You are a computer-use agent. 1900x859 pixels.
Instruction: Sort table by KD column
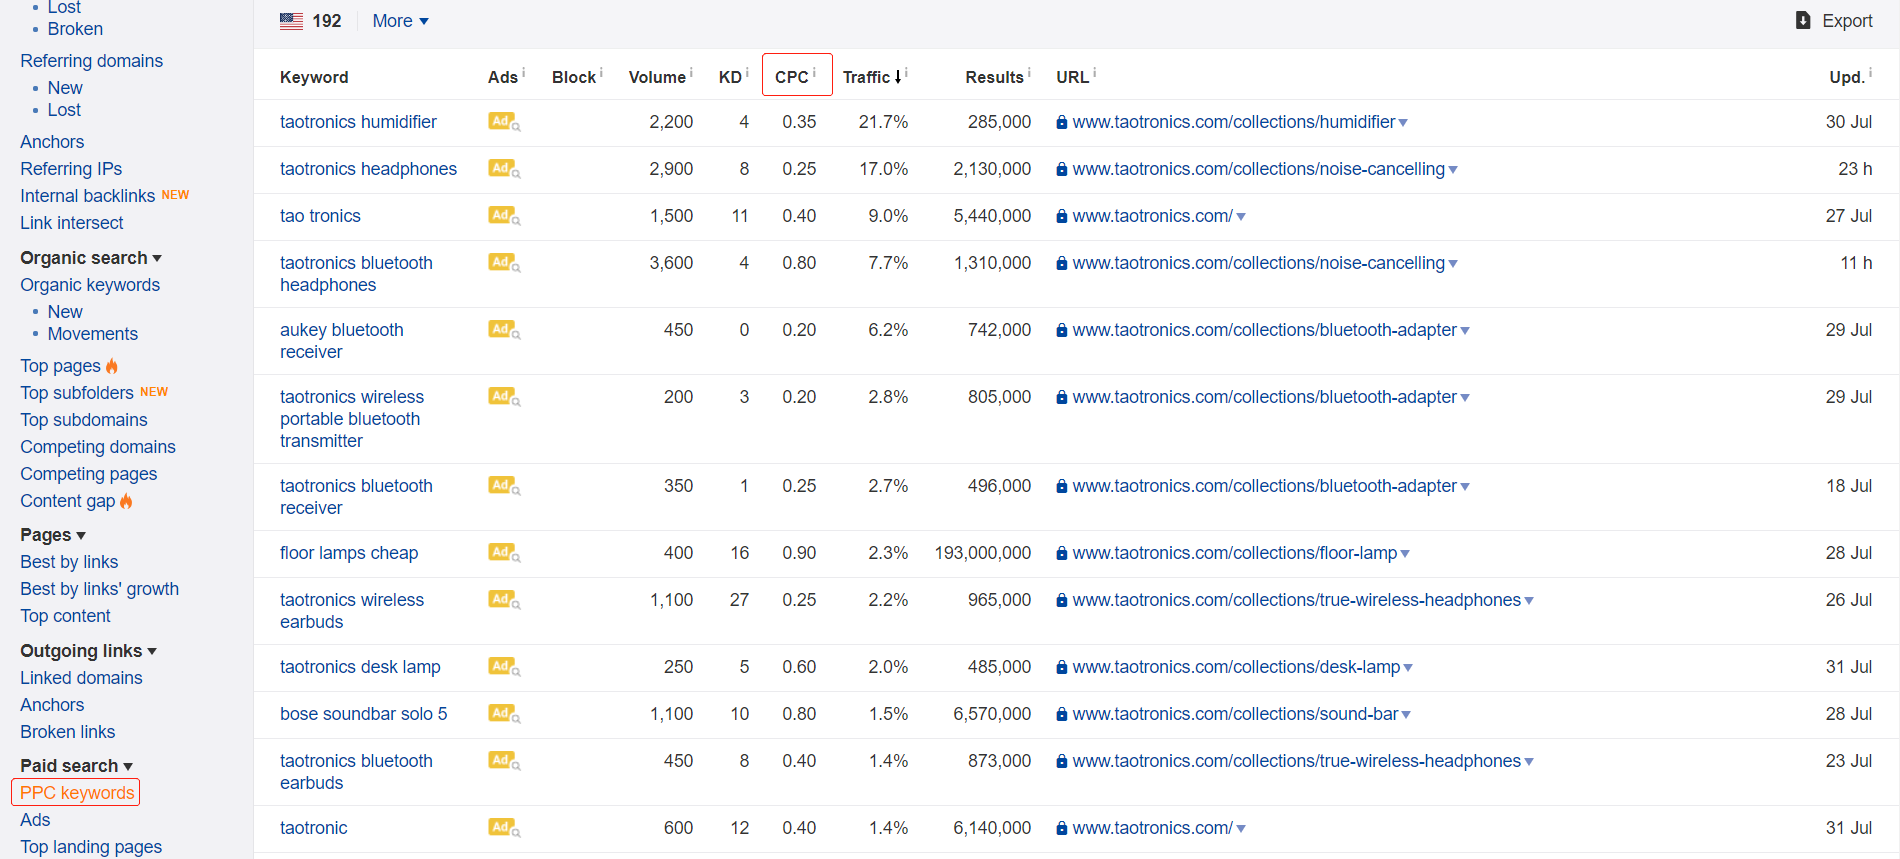(730, 77)
